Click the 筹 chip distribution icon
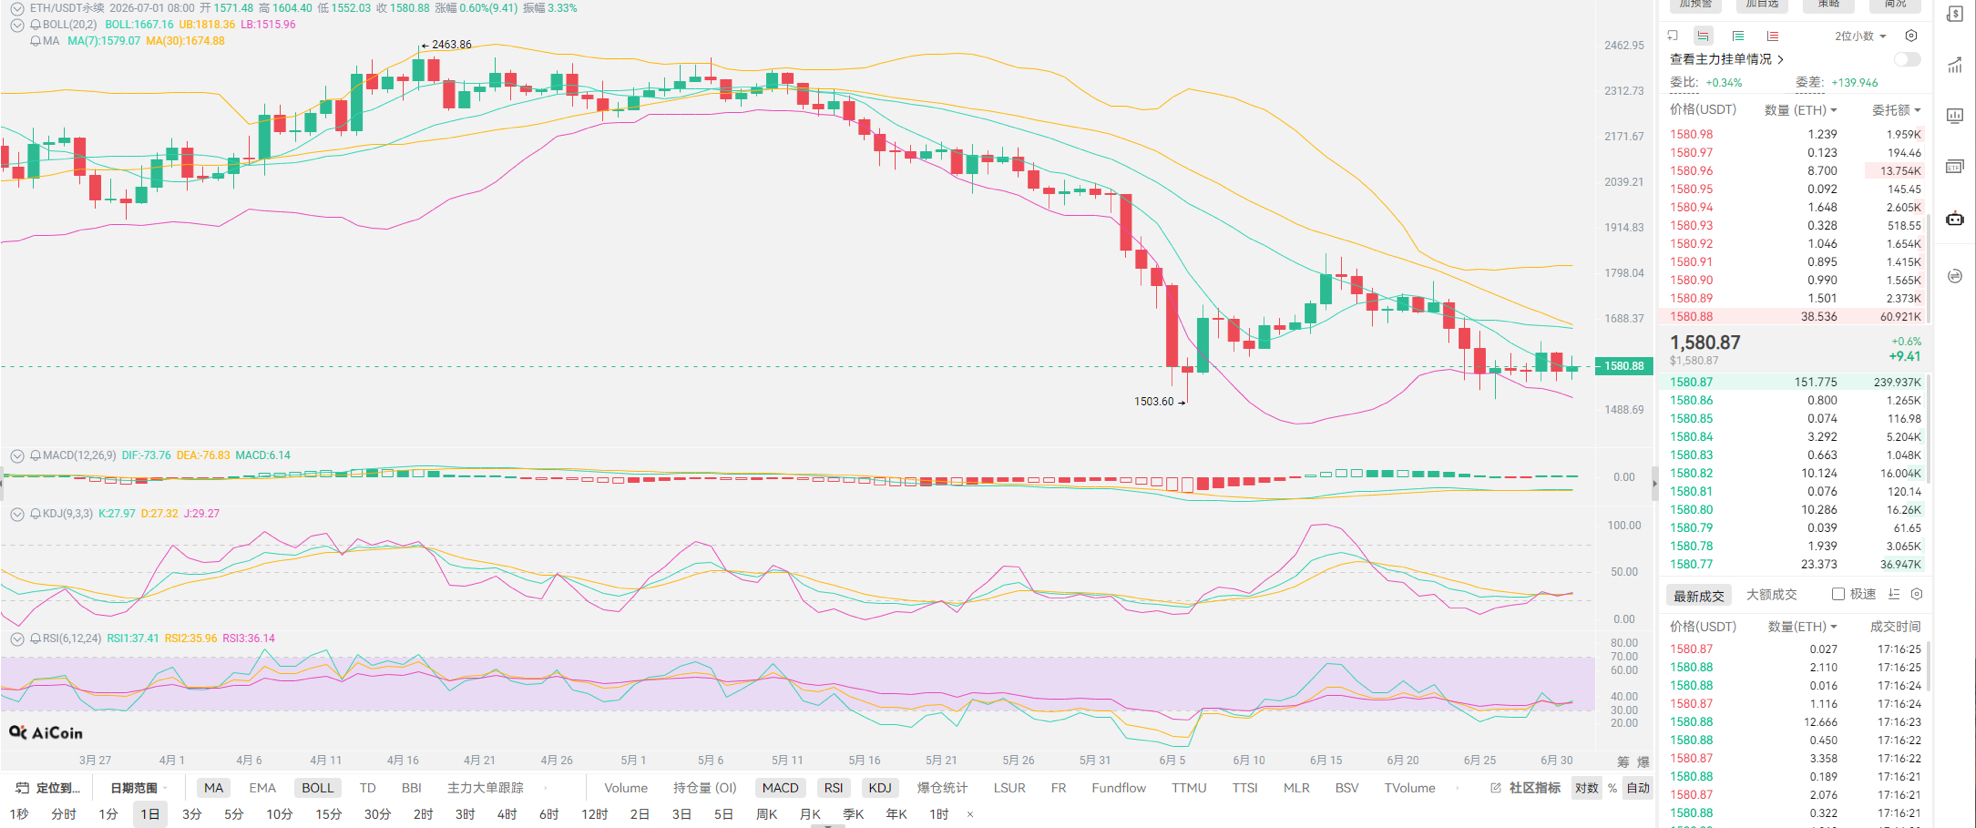The image size is (1976, 828). [x=1623, y=762]
